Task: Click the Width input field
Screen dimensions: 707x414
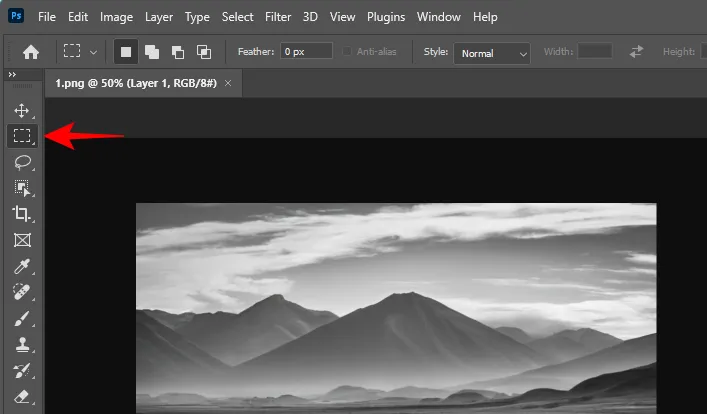Action: pyautogui.click(x=595, y=51)
